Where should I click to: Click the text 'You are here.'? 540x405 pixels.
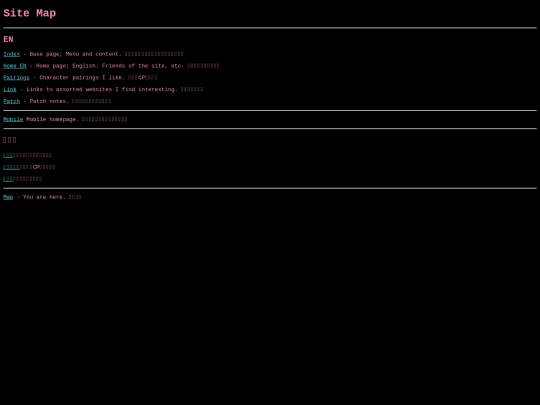44,197
